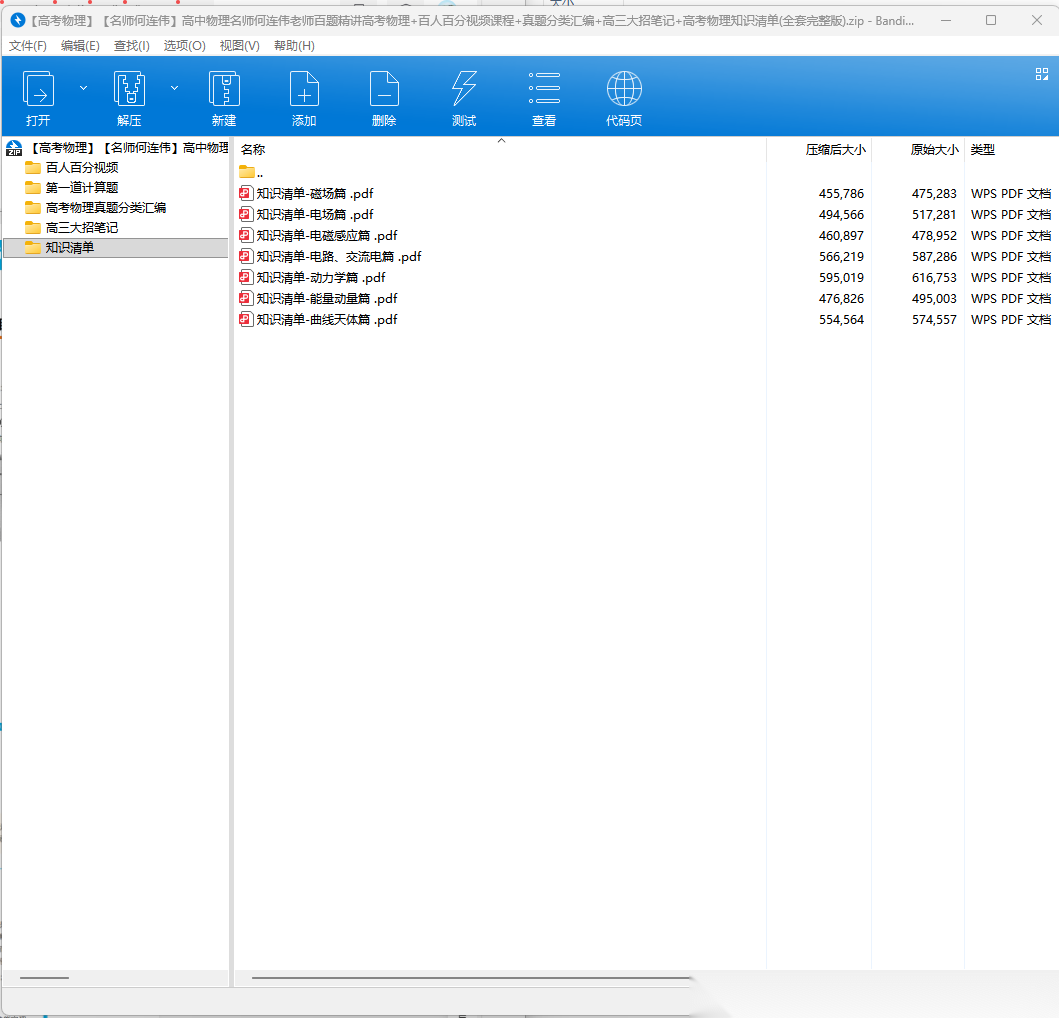
Task: Click the Extract (解压) toolbar icon
Action: point(129,90)
